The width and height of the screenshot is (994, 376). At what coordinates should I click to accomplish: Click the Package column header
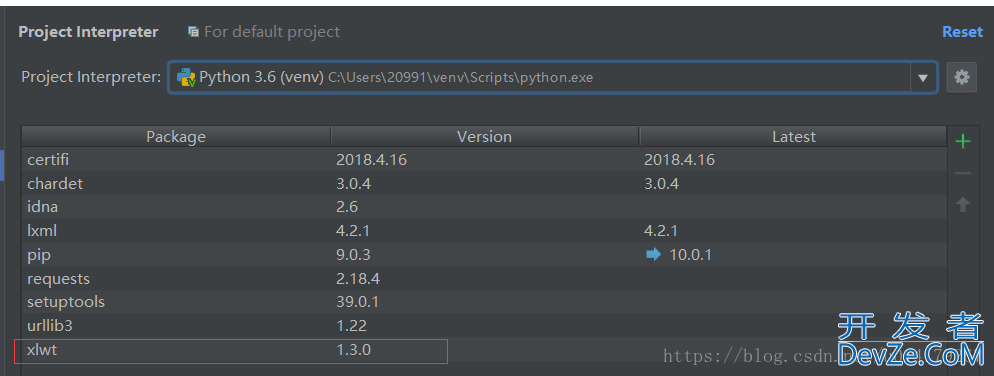(x=176, y=136)
